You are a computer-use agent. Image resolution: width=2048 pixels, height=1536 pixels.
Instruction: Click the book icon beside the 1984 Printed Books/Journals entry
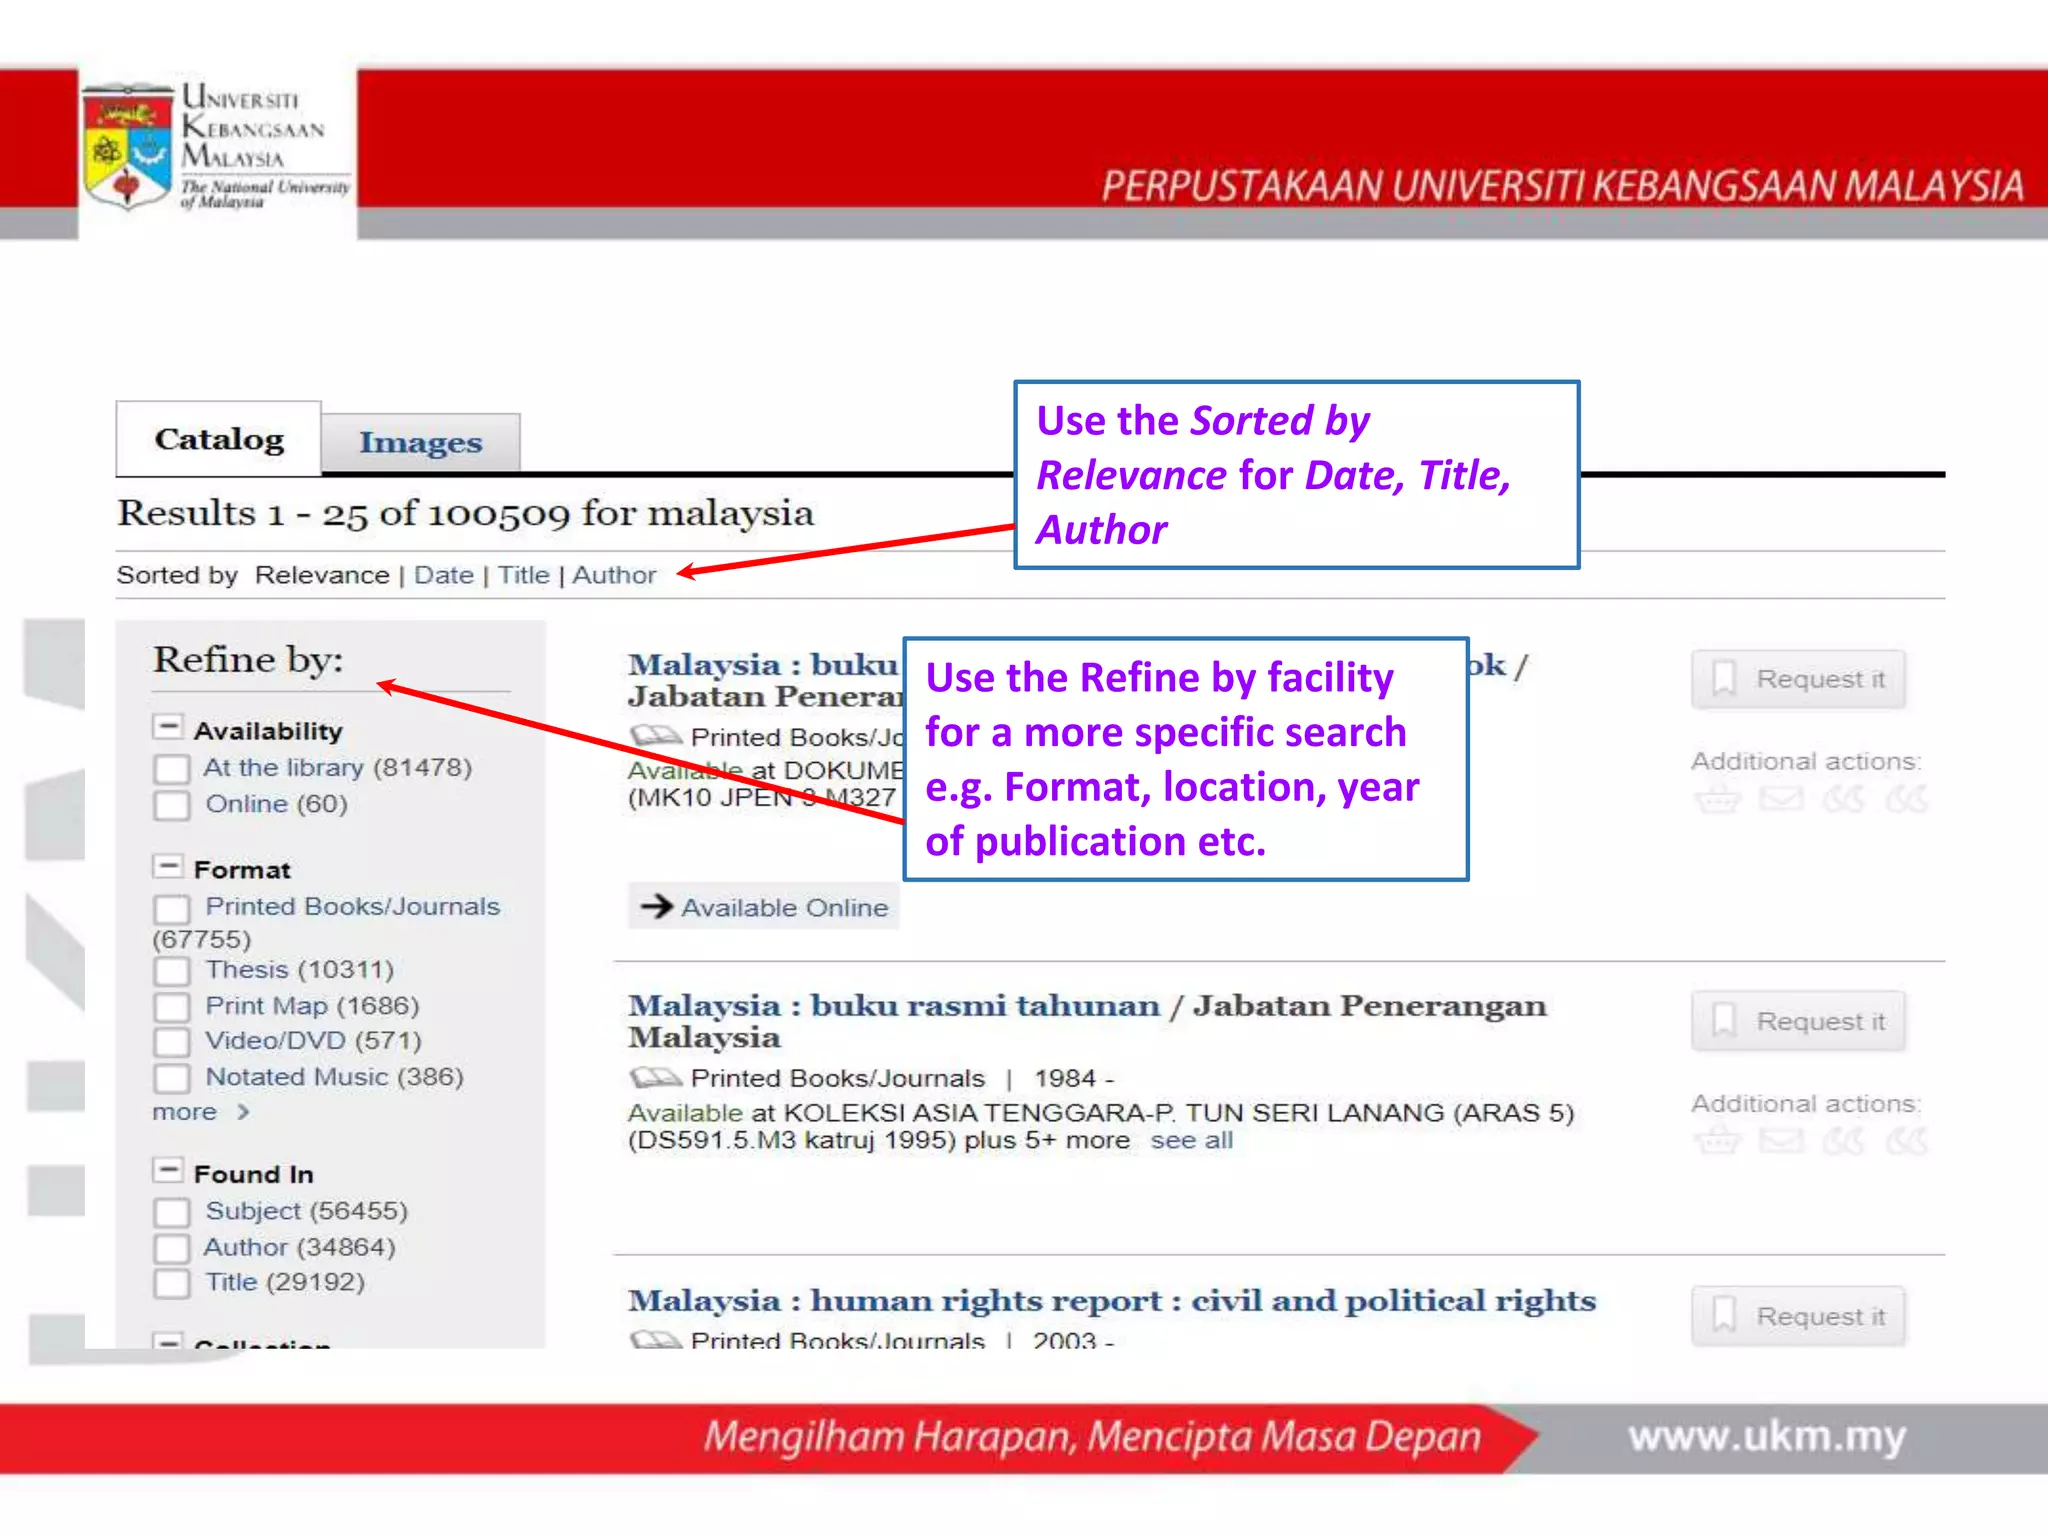655,1078
